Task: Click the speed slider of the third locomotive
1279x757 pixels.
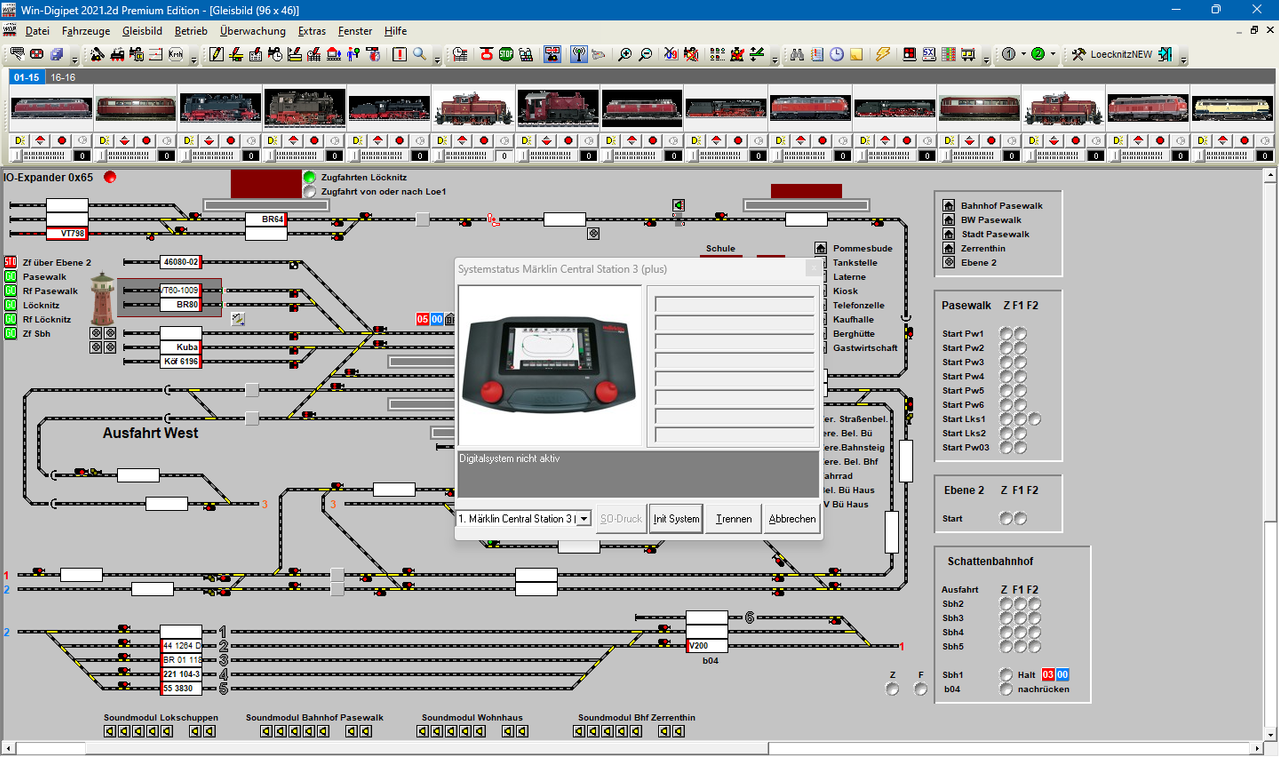Action: click(x=210, y=155)
